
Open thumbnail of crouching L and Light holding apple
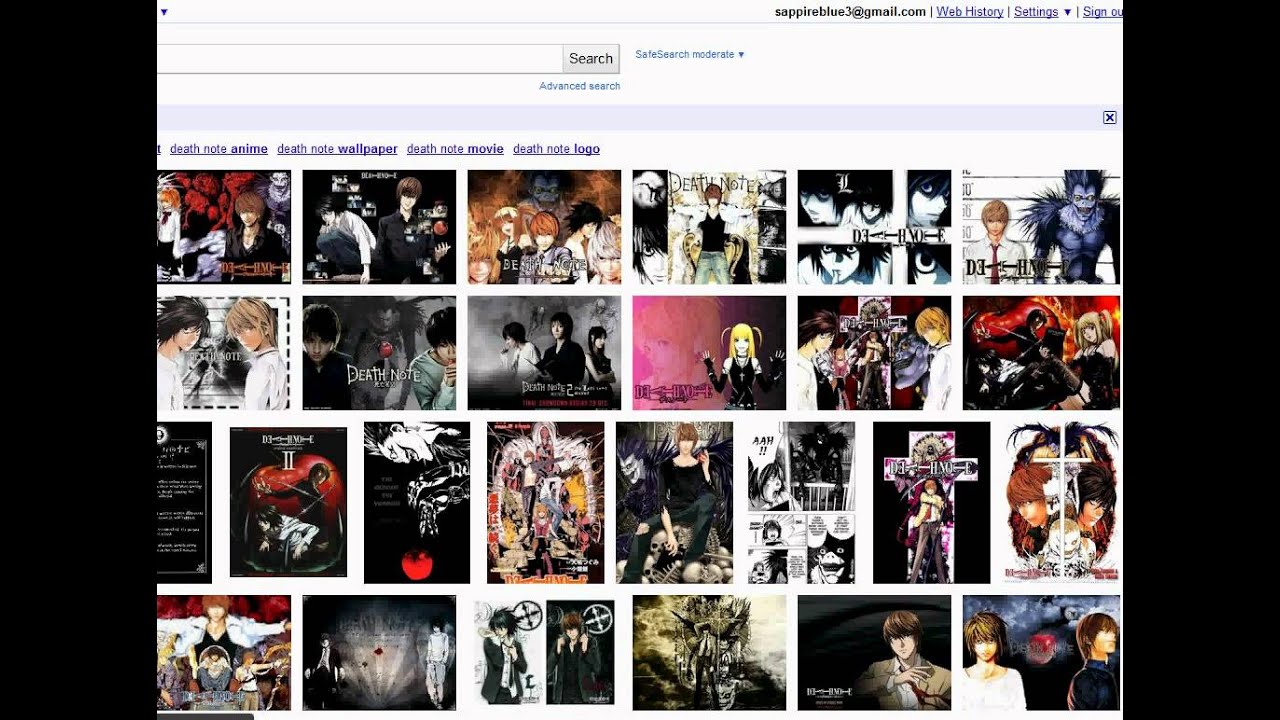[379, 227]
